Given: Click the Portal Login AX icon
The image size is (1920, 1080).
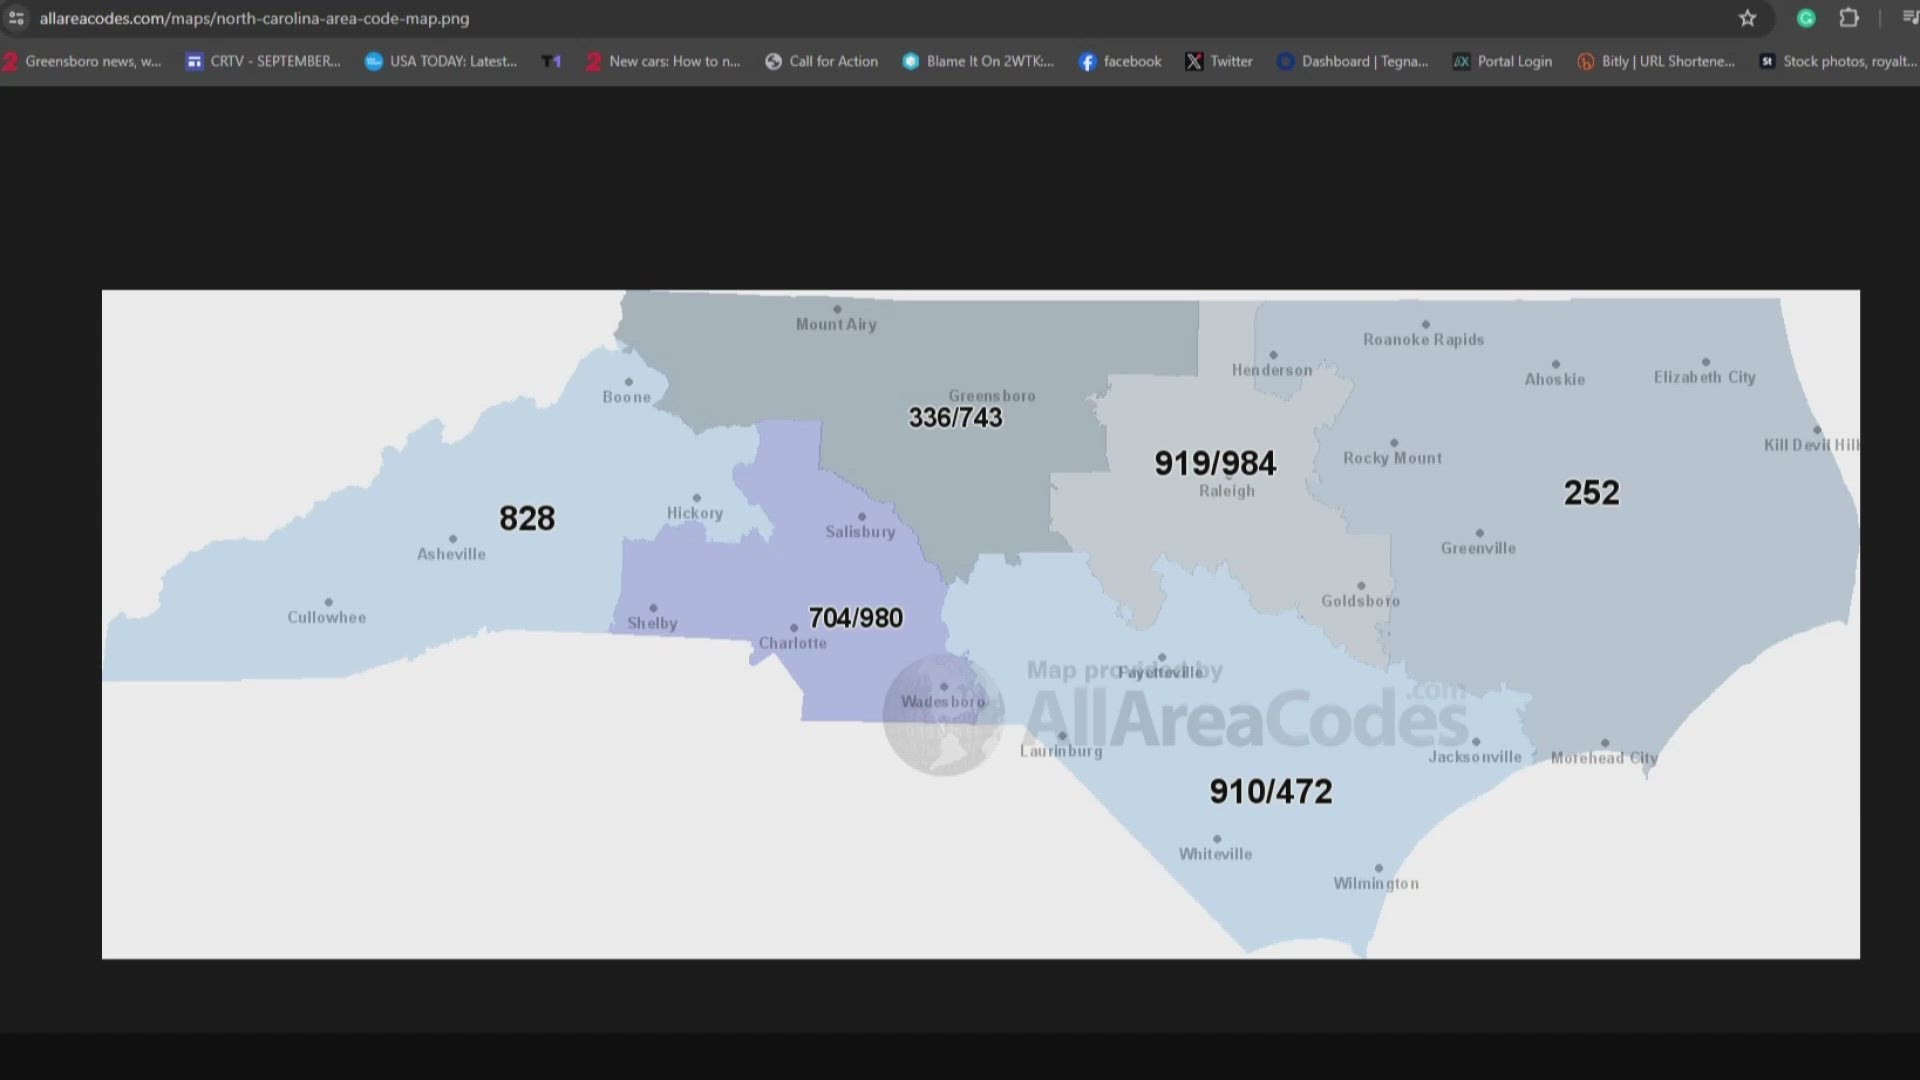Looking at the screenshot, I should click(x=1461, y=61).
